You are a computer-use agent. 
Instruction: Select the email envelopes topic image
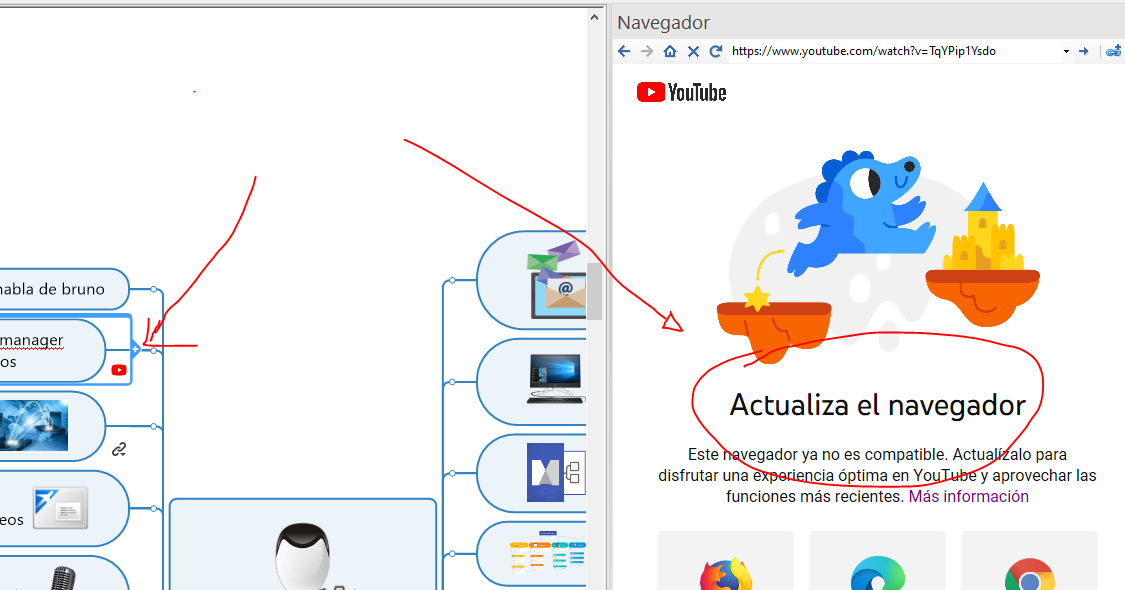click(x=555, y=279)
